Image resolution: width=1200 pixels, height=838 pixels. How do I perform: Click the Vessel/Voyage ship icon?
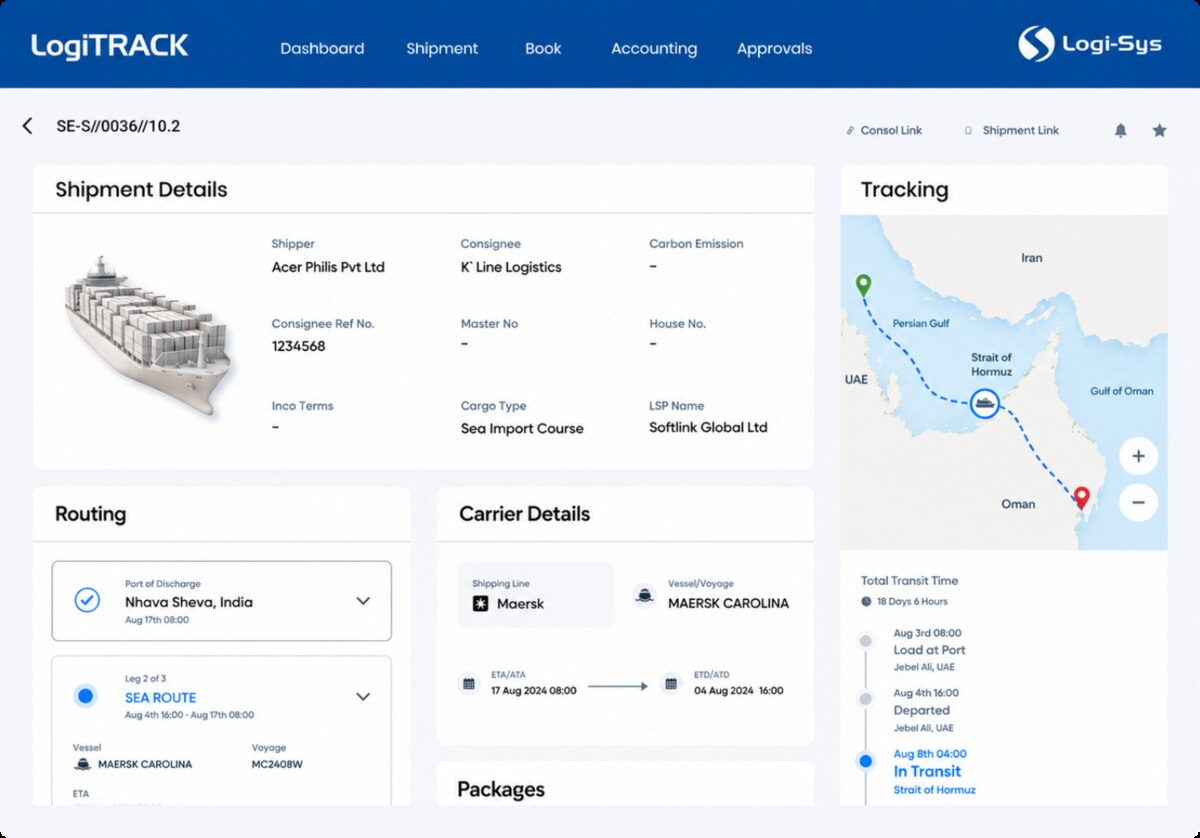coord(645,595)
